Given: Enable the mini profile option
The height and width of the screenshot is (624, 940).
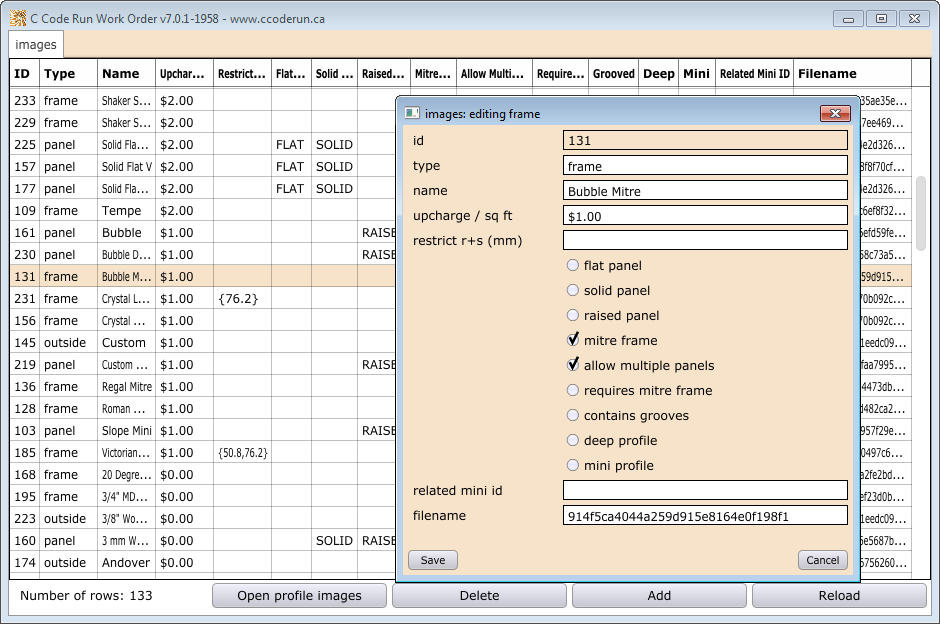Looking at the screenshot, I should pyautogui.click(x=573, y=466).
